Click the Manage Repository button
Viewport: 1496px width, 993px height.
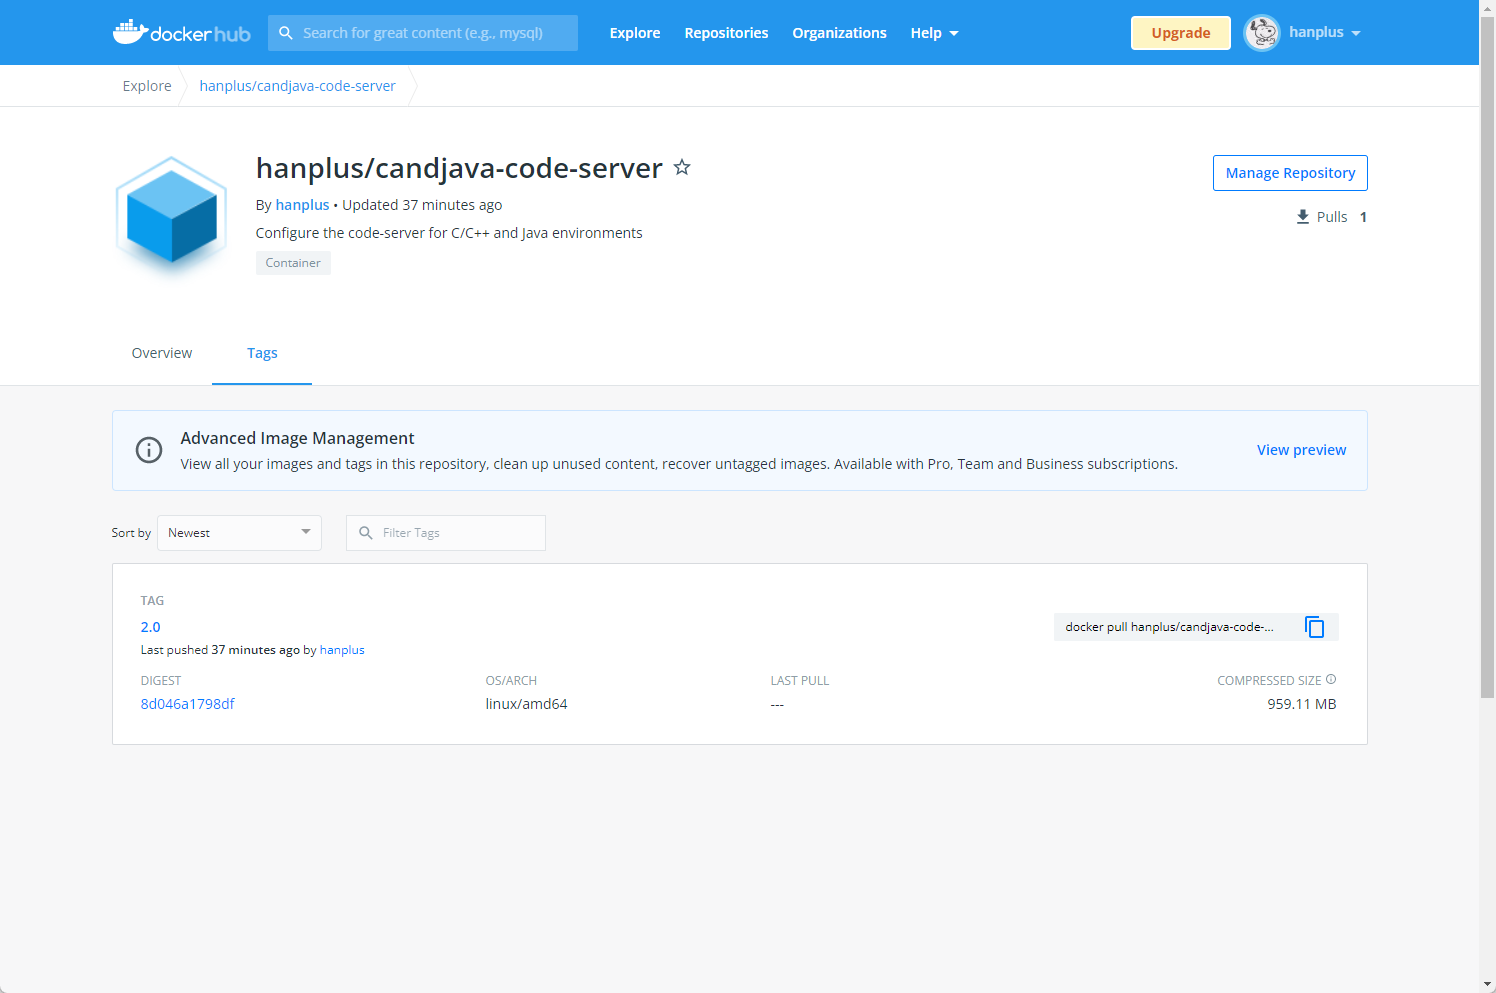click(x=1290, y=173)
